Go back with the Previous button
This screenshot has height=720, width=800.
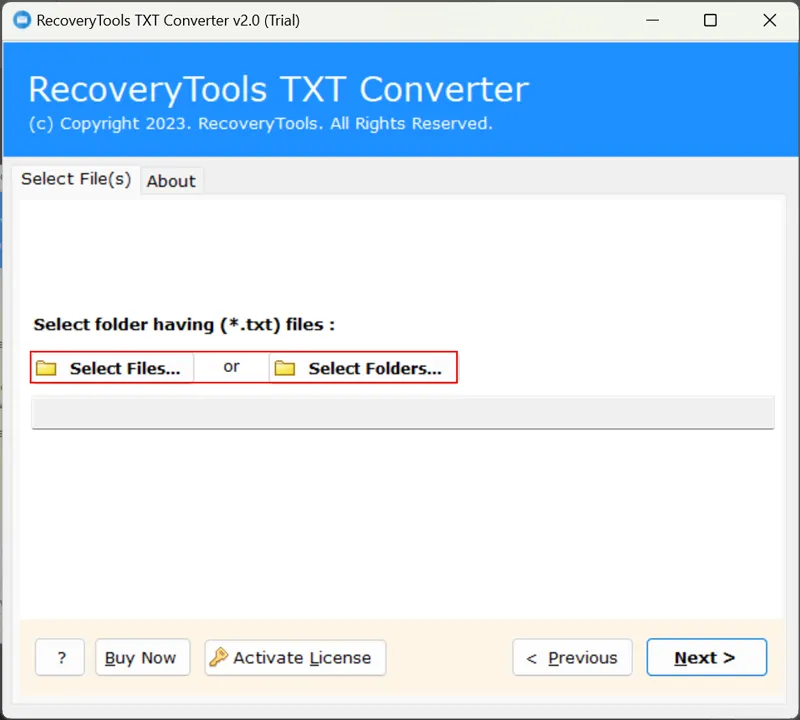572,657
